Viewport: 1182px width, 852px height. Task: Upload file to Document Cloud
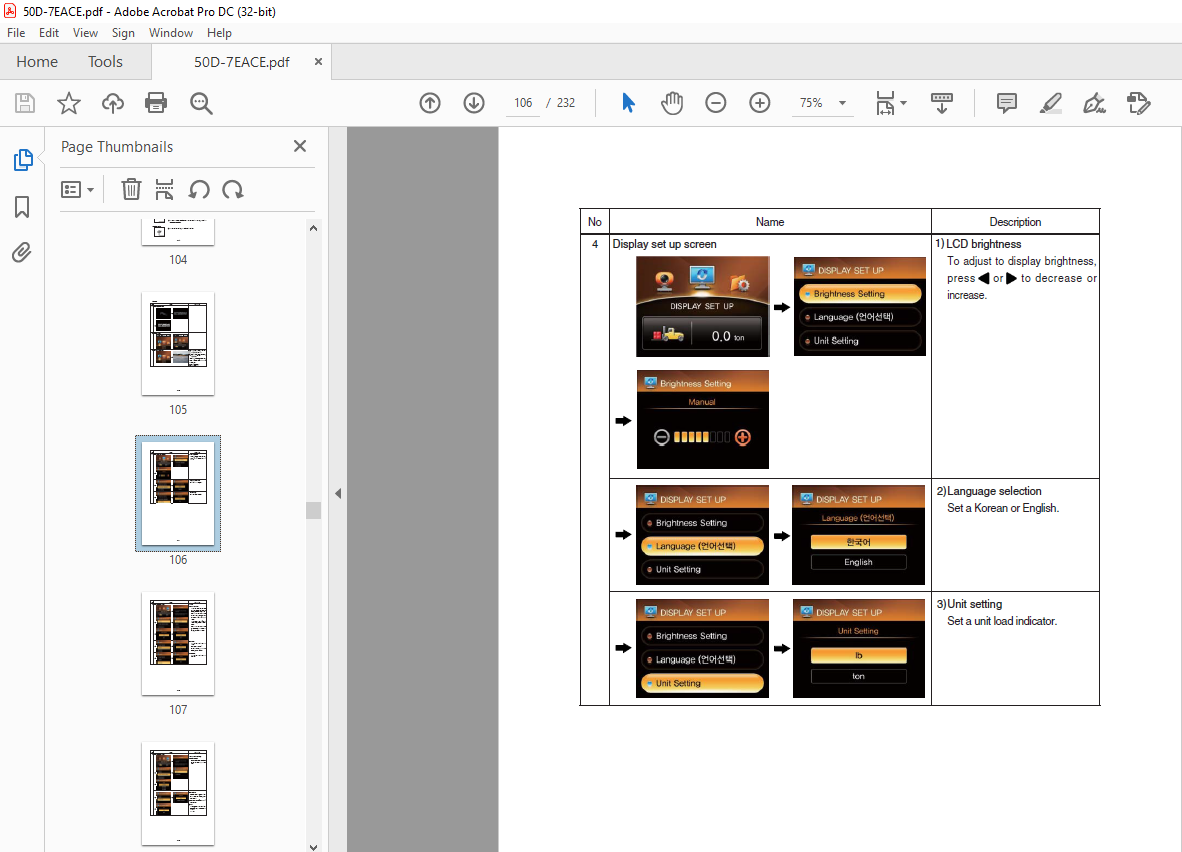tap(113, 103)
